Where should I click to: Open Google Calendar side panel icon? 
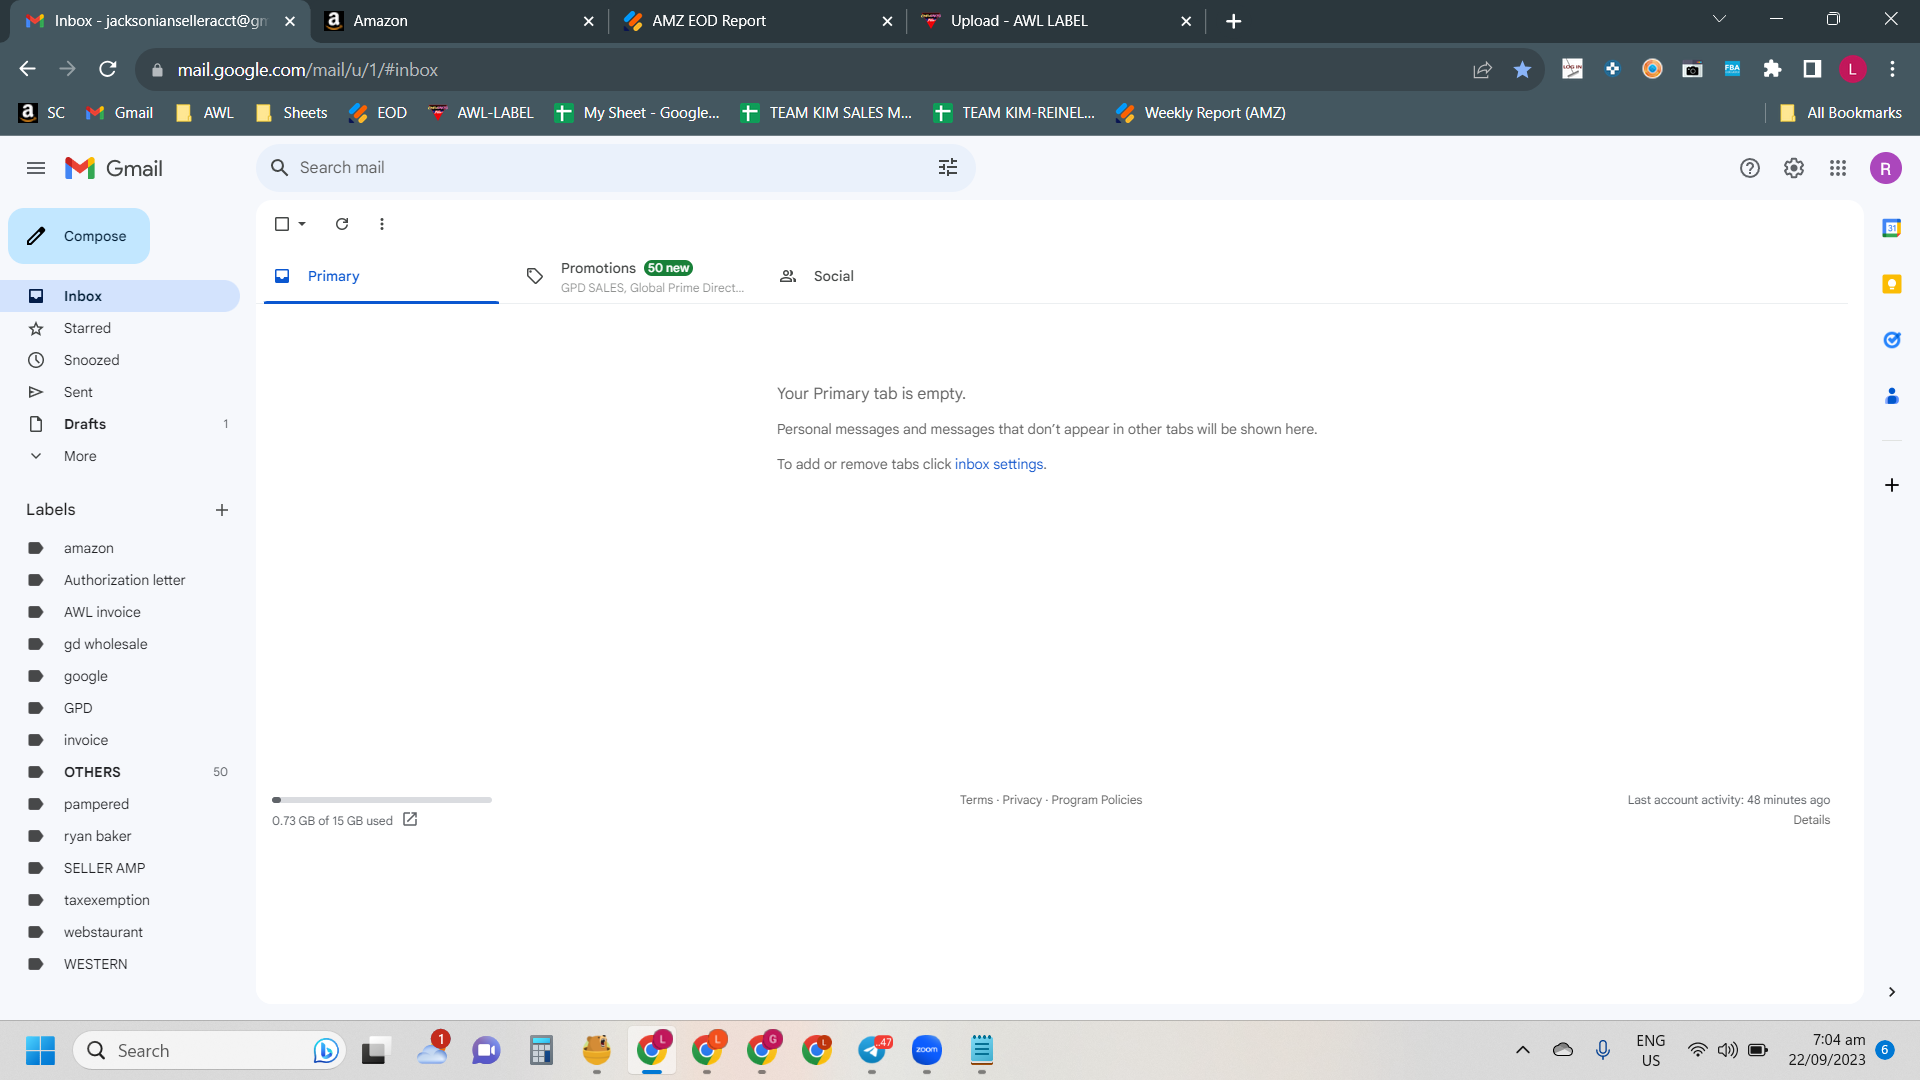(x=1892, y=228)
